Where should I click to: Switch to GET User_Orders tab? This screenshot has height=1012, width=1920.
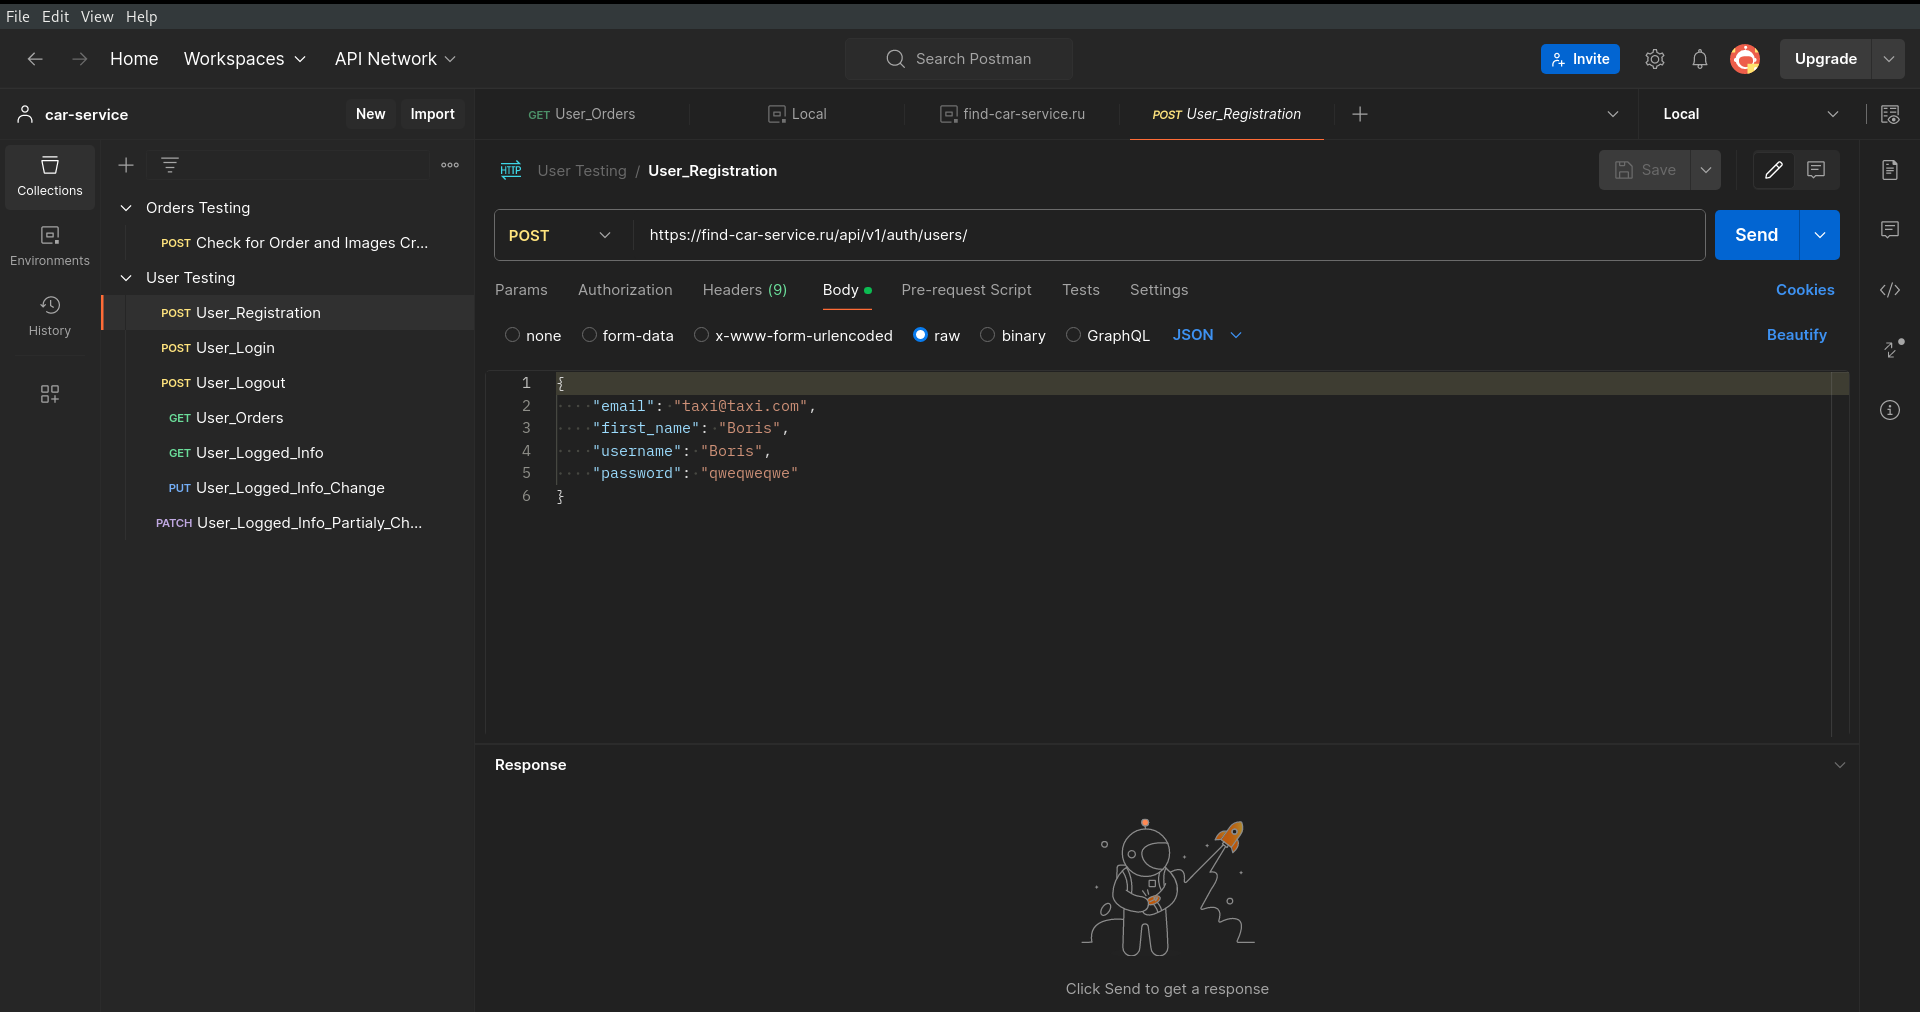click(x=582, y=114)
